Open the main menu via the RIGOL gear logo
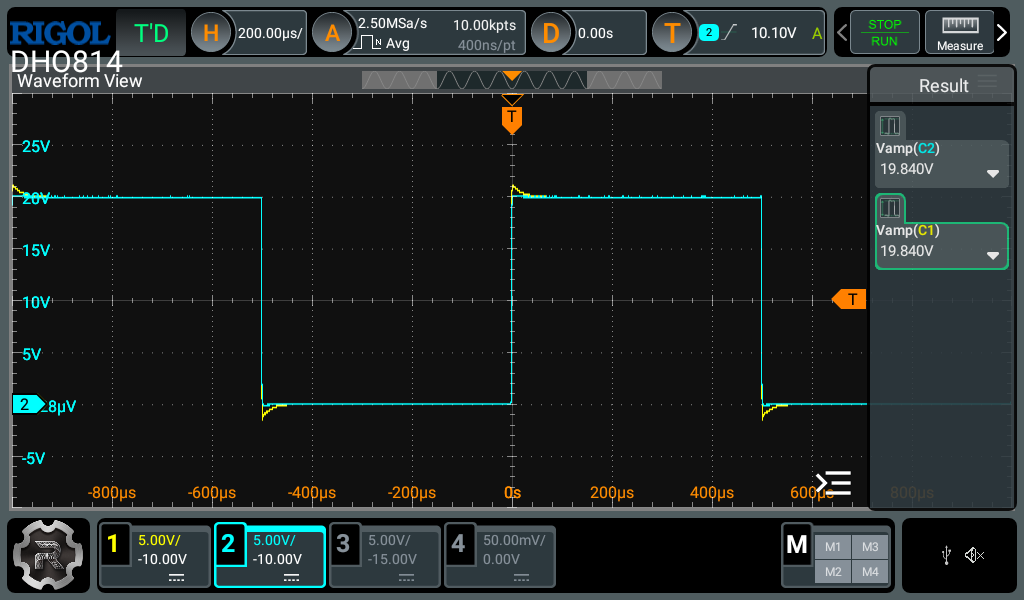This screenshot has width=1024, height=600. [47, 555]
